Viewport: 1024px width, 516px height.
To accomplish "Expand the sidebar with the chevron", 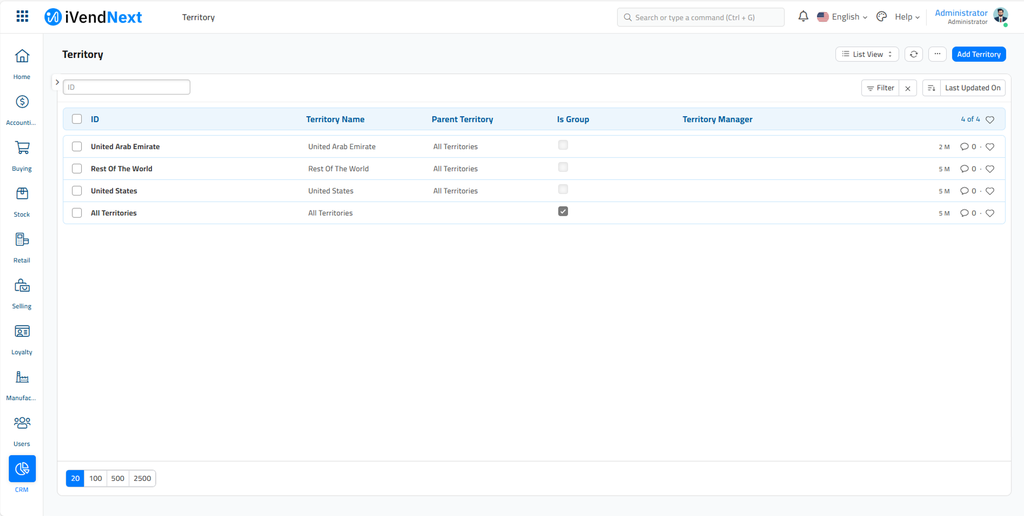I will click(57, 82).
